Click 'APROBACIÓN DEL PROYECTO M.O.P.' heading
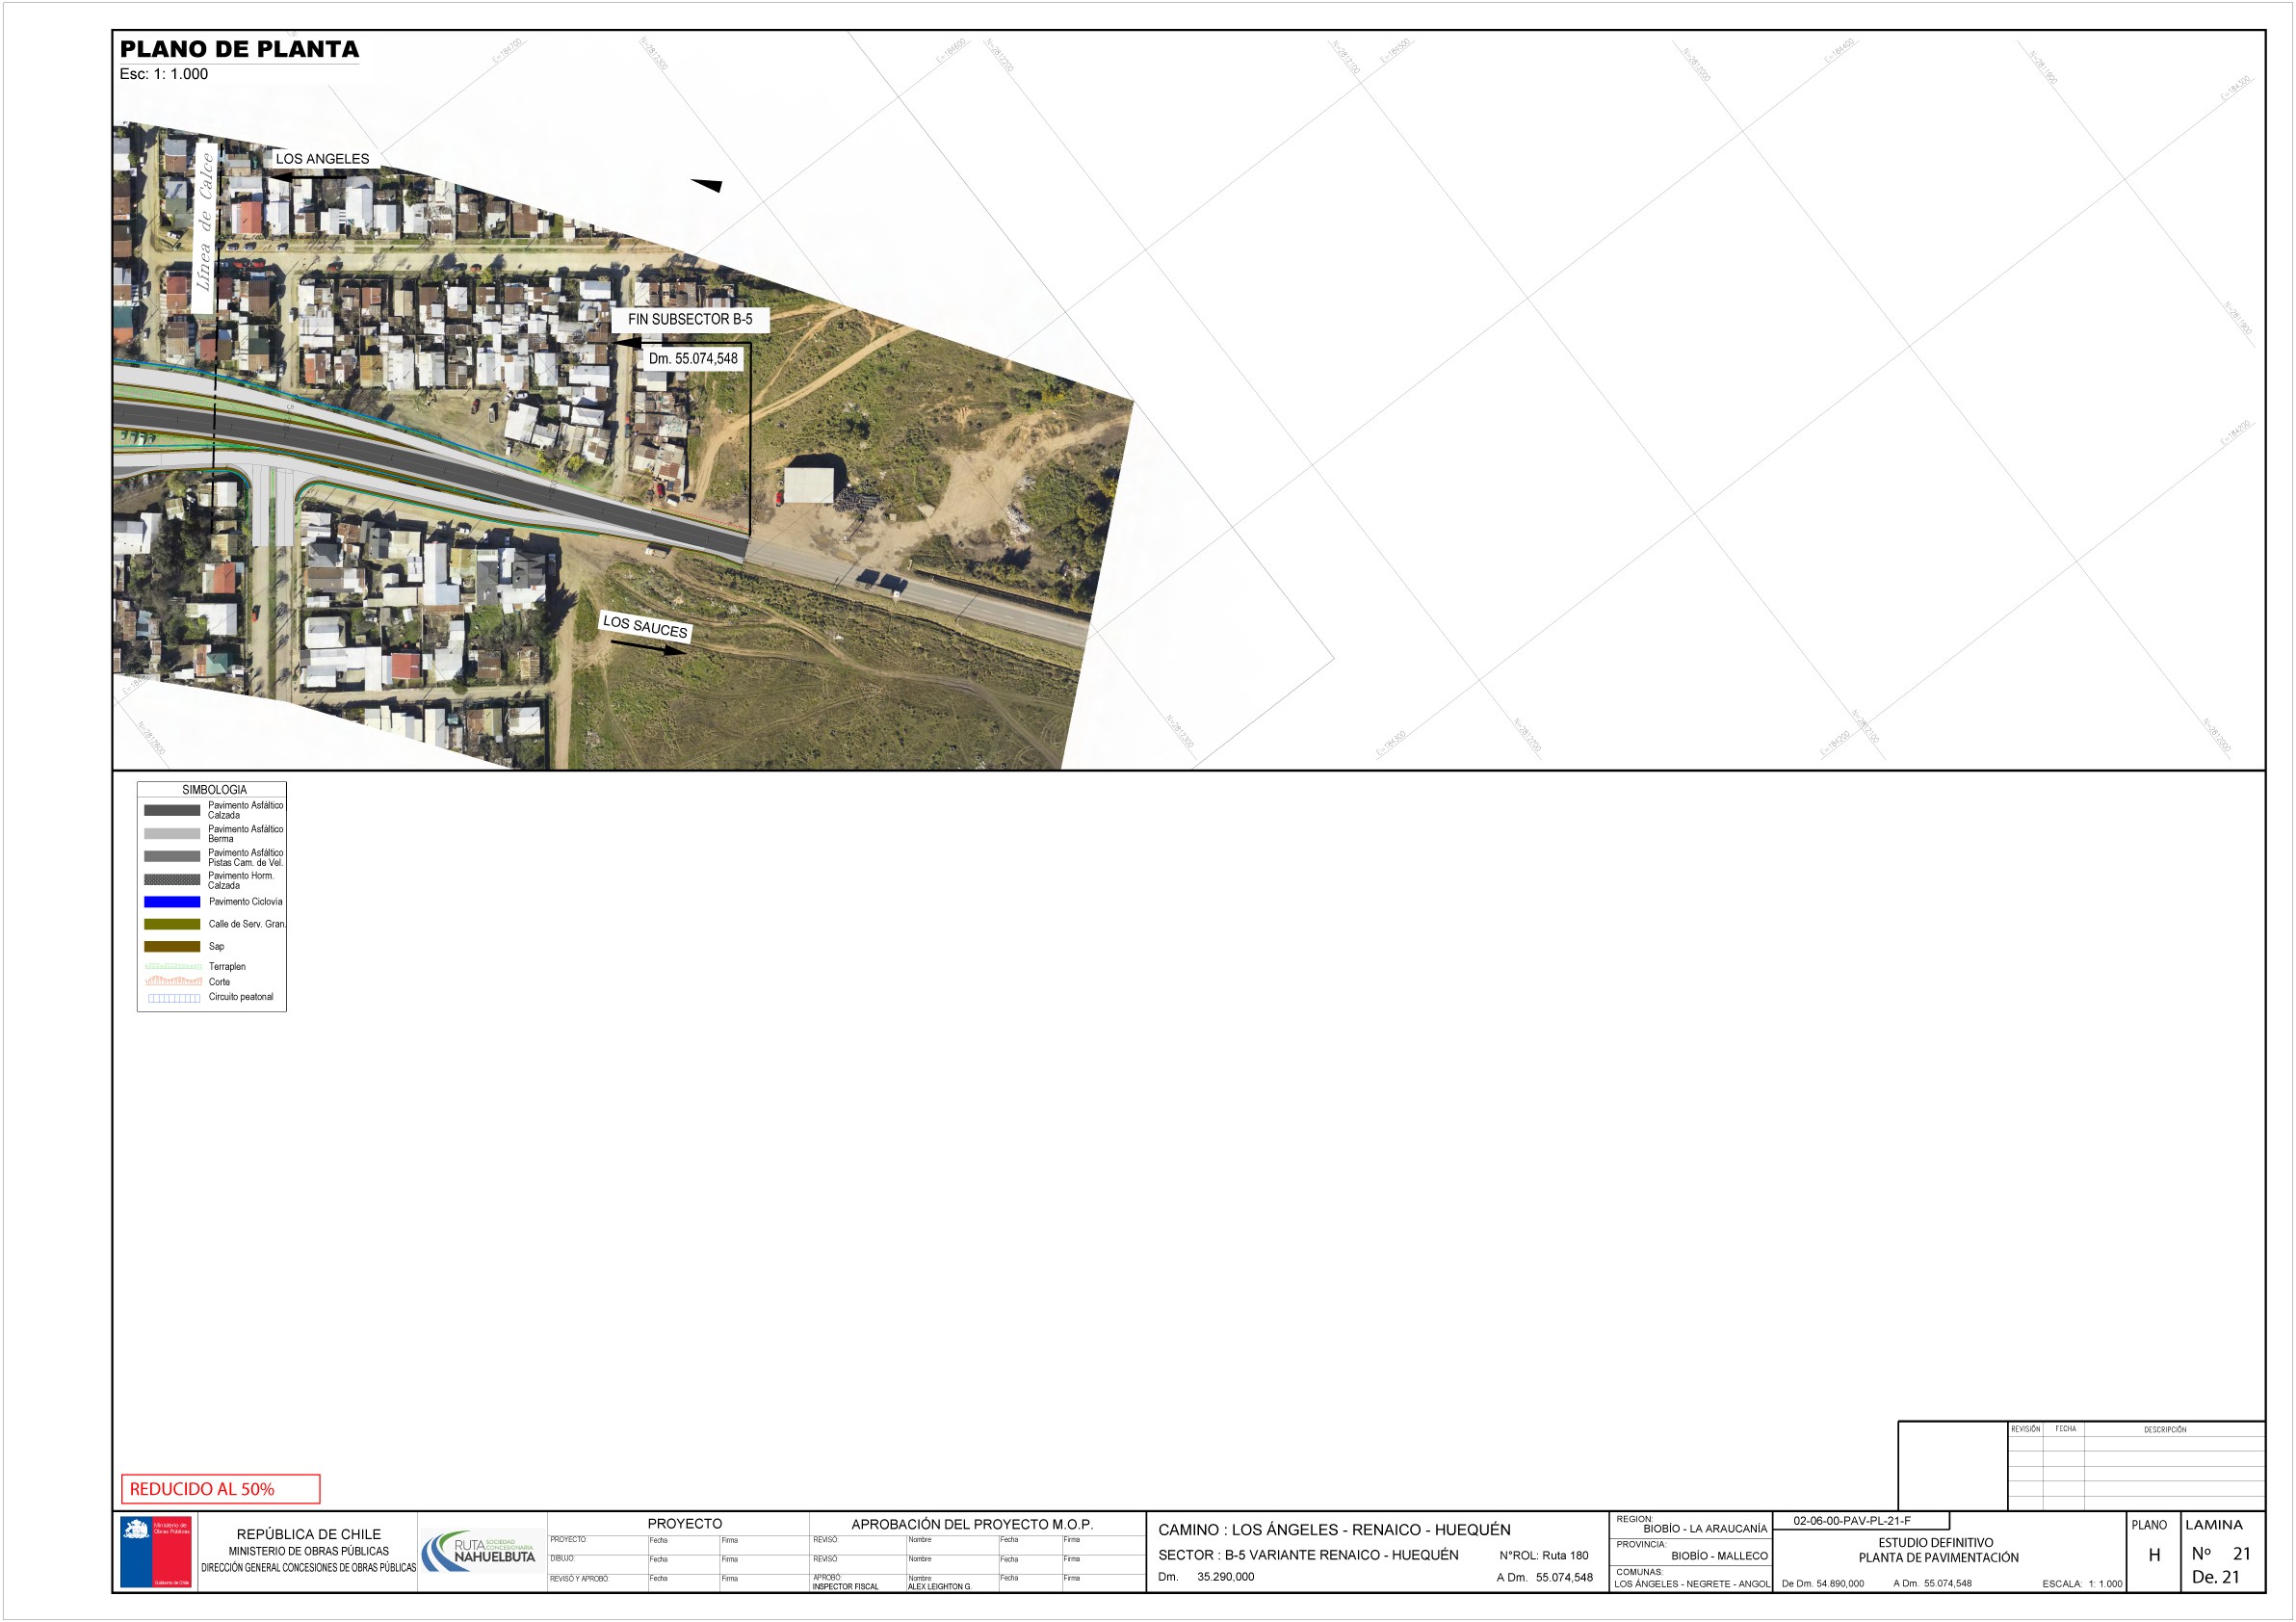 (972, 1524)
